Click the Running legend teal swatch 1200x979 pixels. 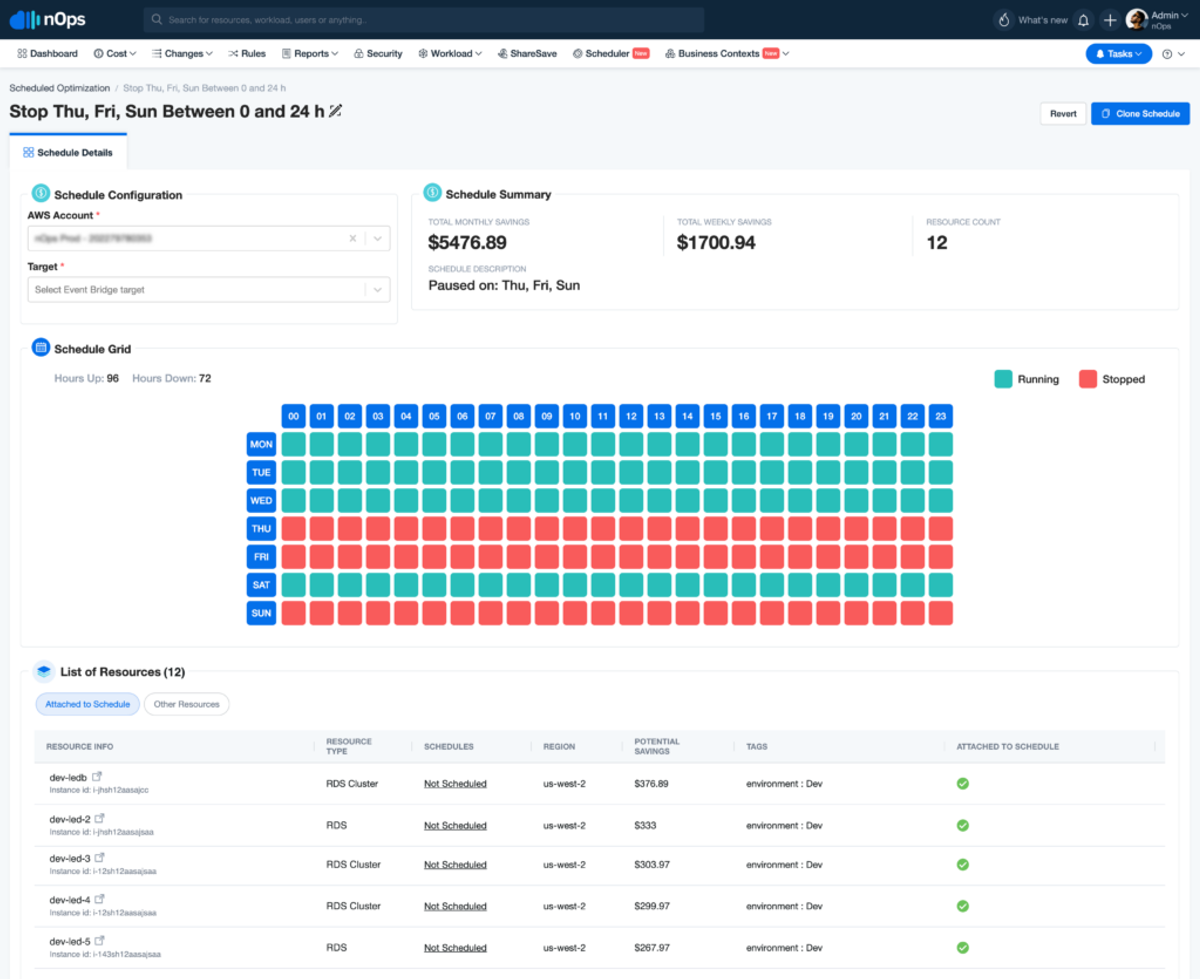click(x=1003, y=379)
